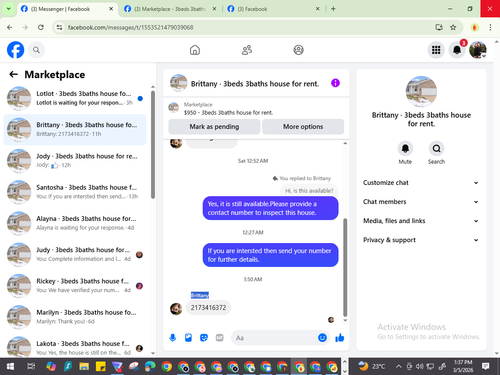Go back using the Marketplace back arrow
This screenshot has width=500, height=375.
(x=13, y=74)
